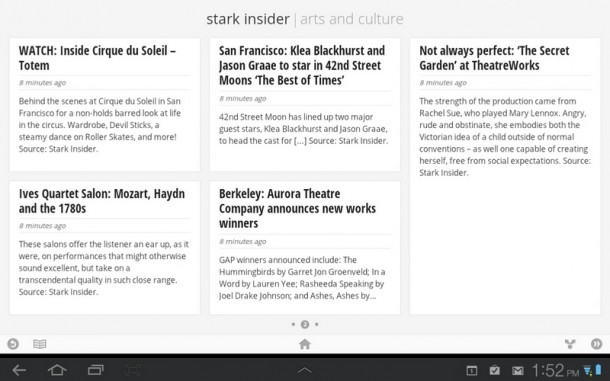Select summary 'GAP winners announced include'

(302, 277)
